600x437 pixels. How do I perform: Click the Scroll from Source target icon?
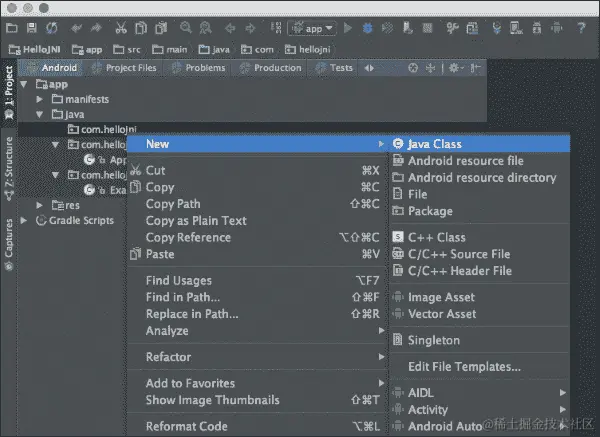412,68
